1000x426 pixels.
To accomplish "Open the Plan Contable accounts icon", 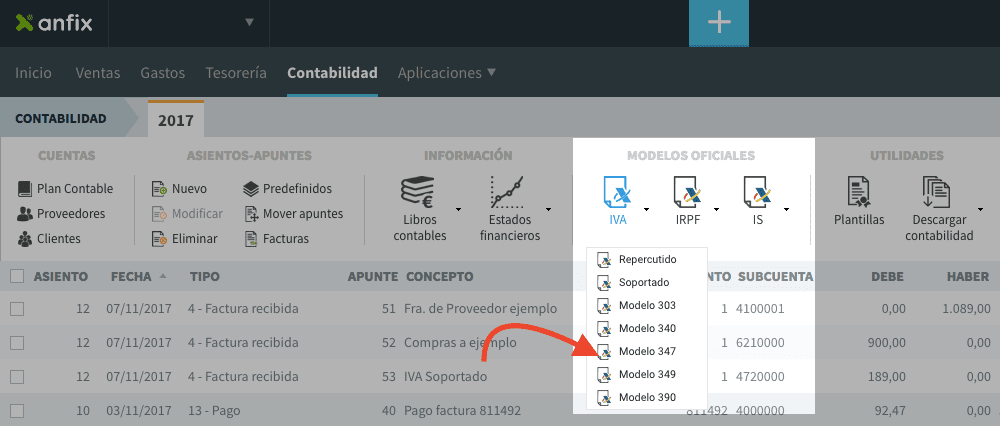I will [25, 189].
